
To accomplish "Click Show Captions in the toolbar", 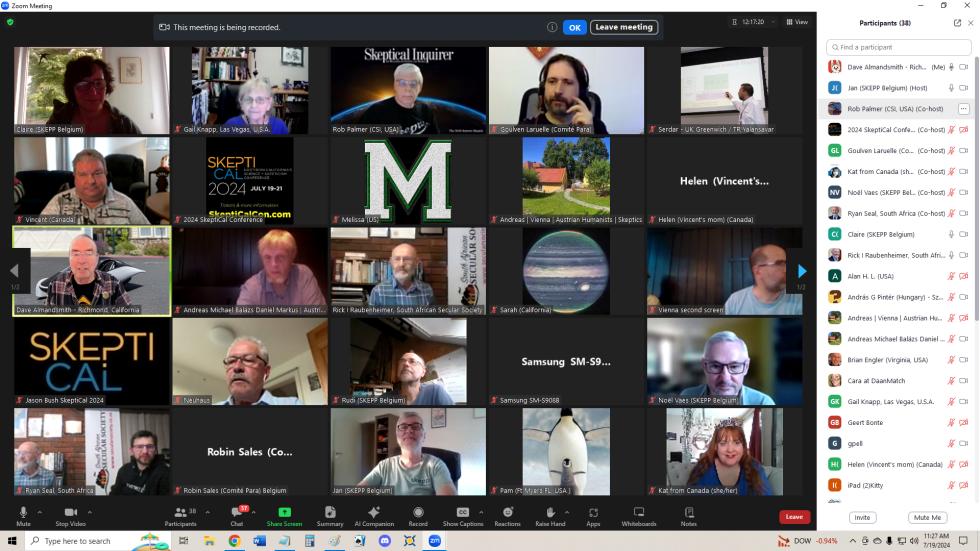I will pyautogui.click(x=463, y=516).
